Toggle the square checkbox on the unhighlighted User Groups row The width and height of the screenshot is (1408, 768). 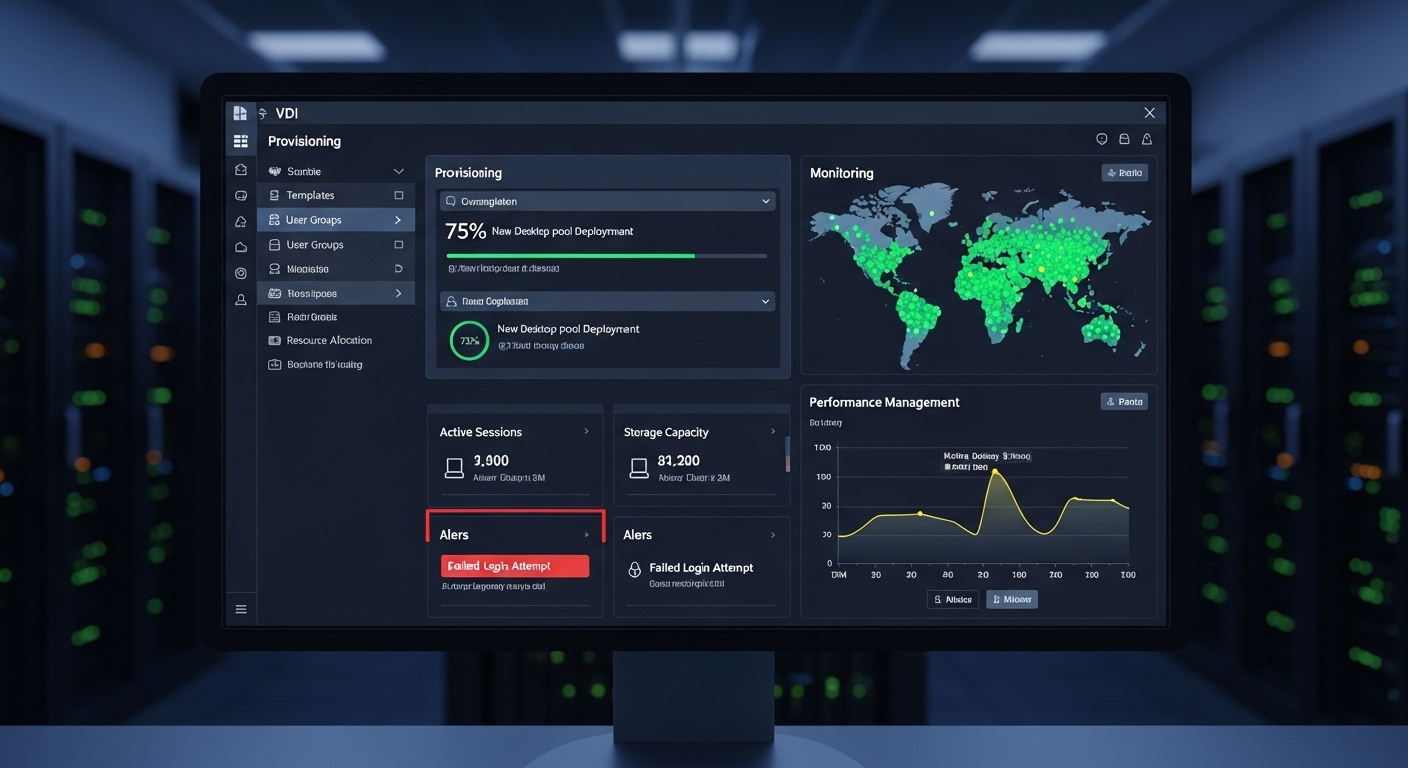(398, 244)
